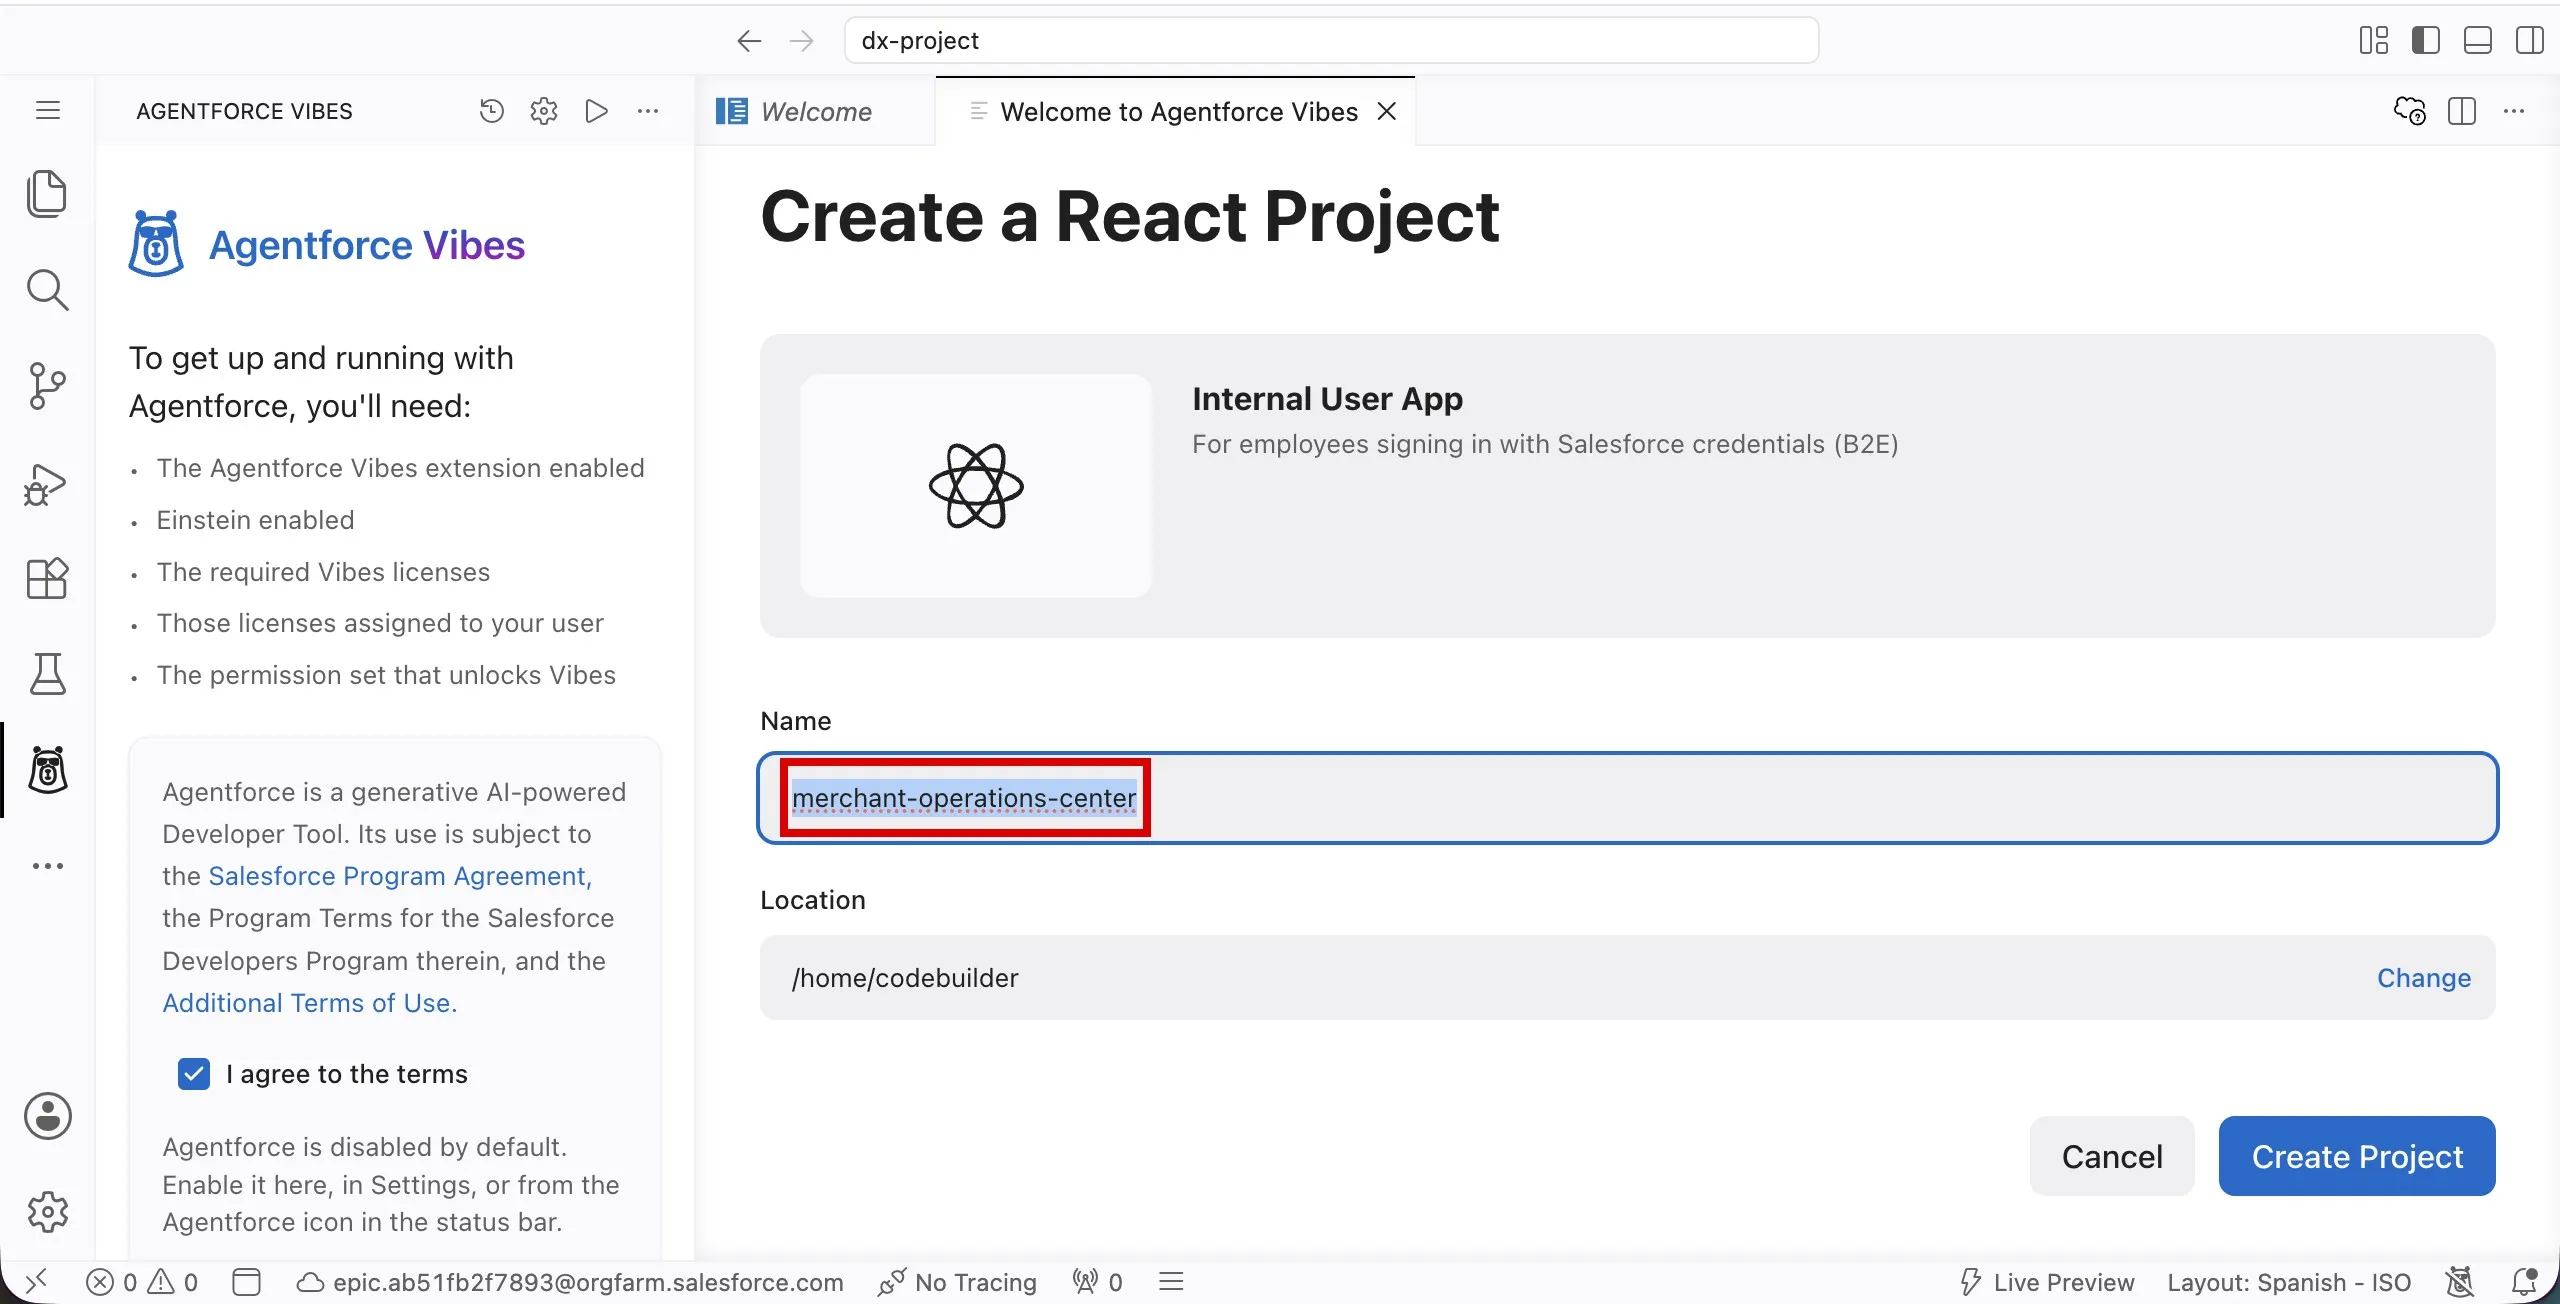Click the ports broadcast 0 indicator
Image resolution: width=2560 pixels, height=1304 pixels.
pos(1097,1282)
